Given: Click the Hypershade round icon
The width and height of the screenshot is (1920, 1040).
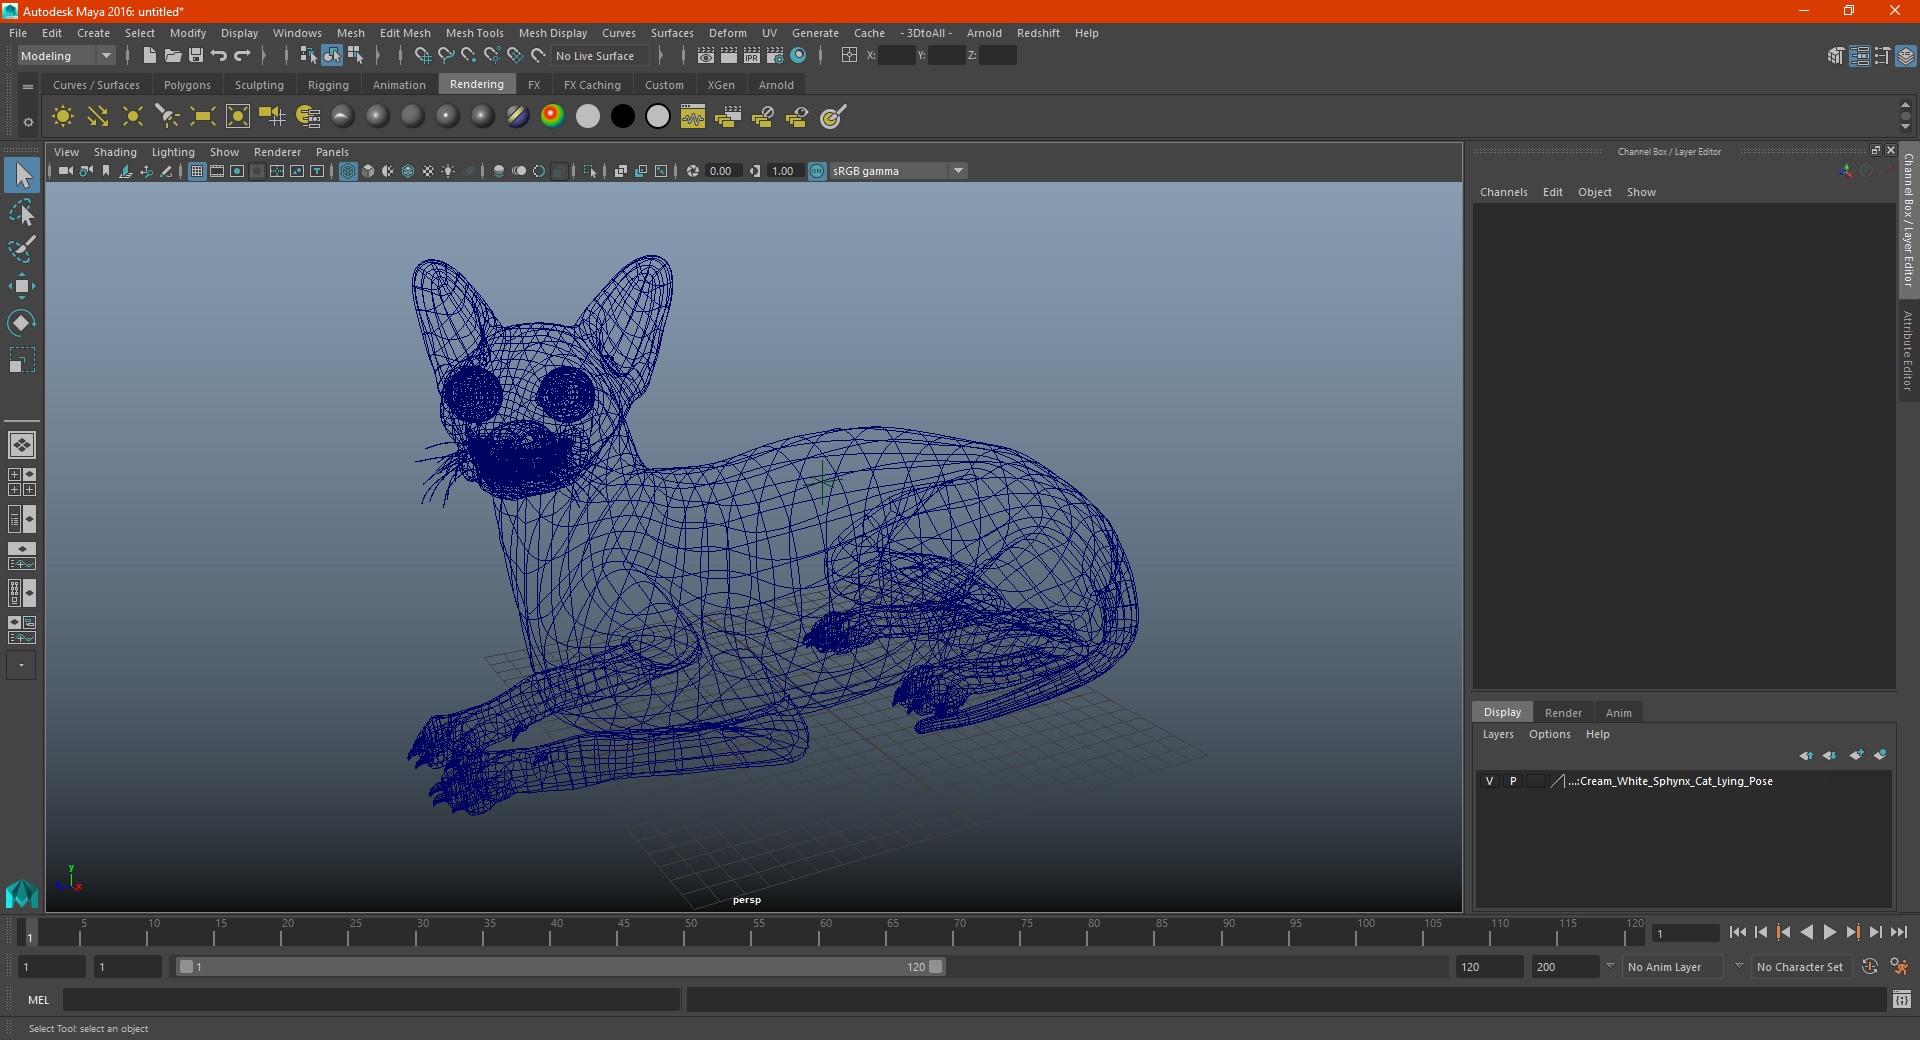Looking at the screenshot, I should pos(799,55).
